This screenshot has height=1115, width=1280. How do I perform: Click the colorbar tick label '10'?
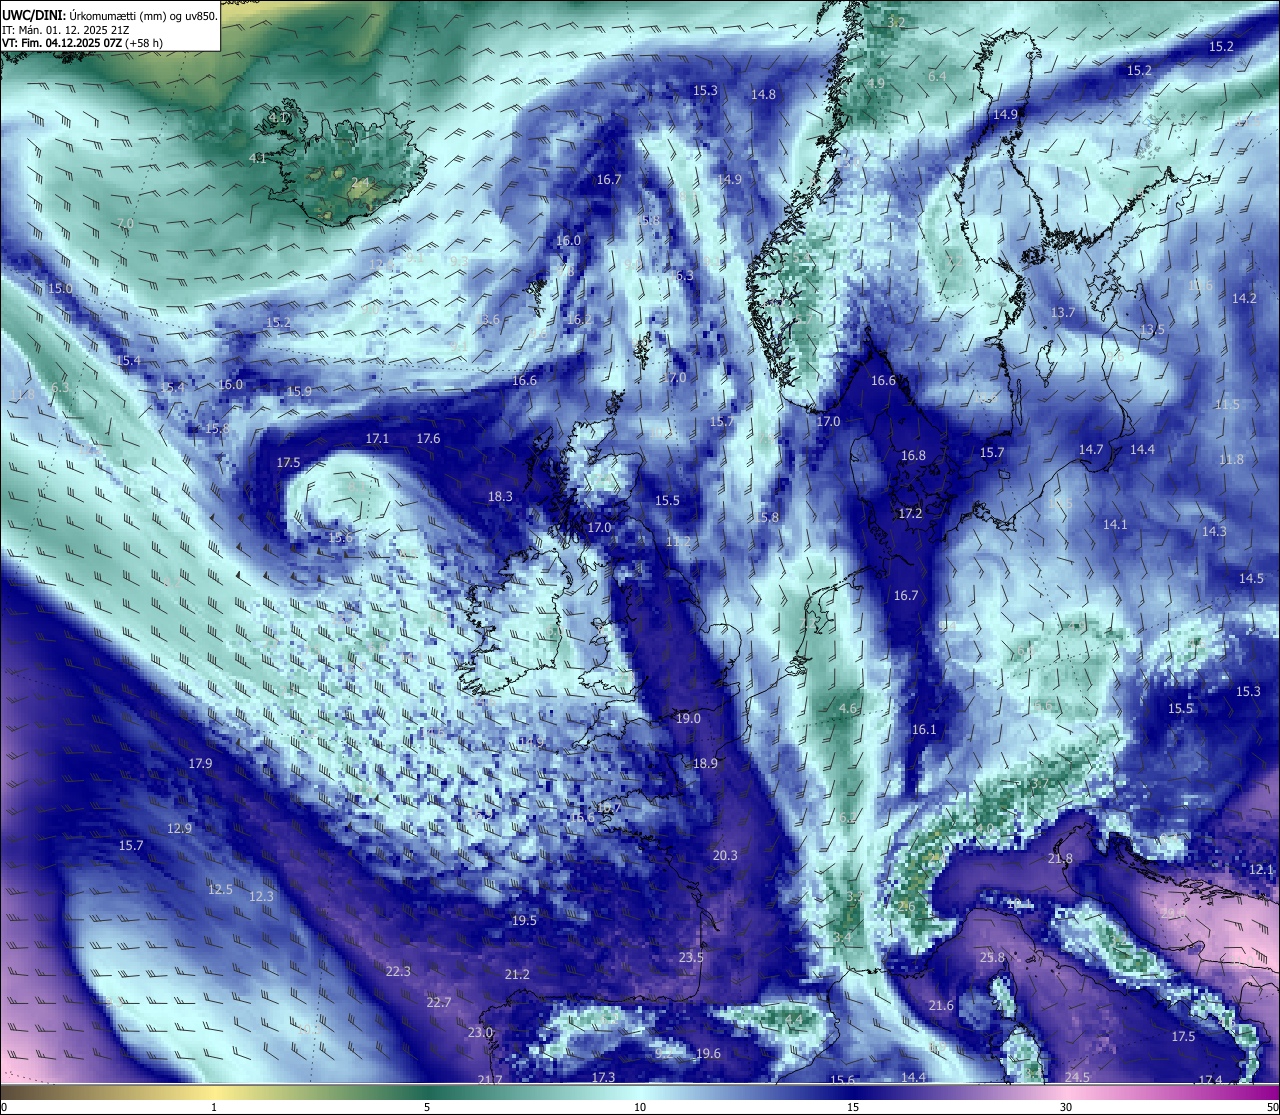point(640,1106)
